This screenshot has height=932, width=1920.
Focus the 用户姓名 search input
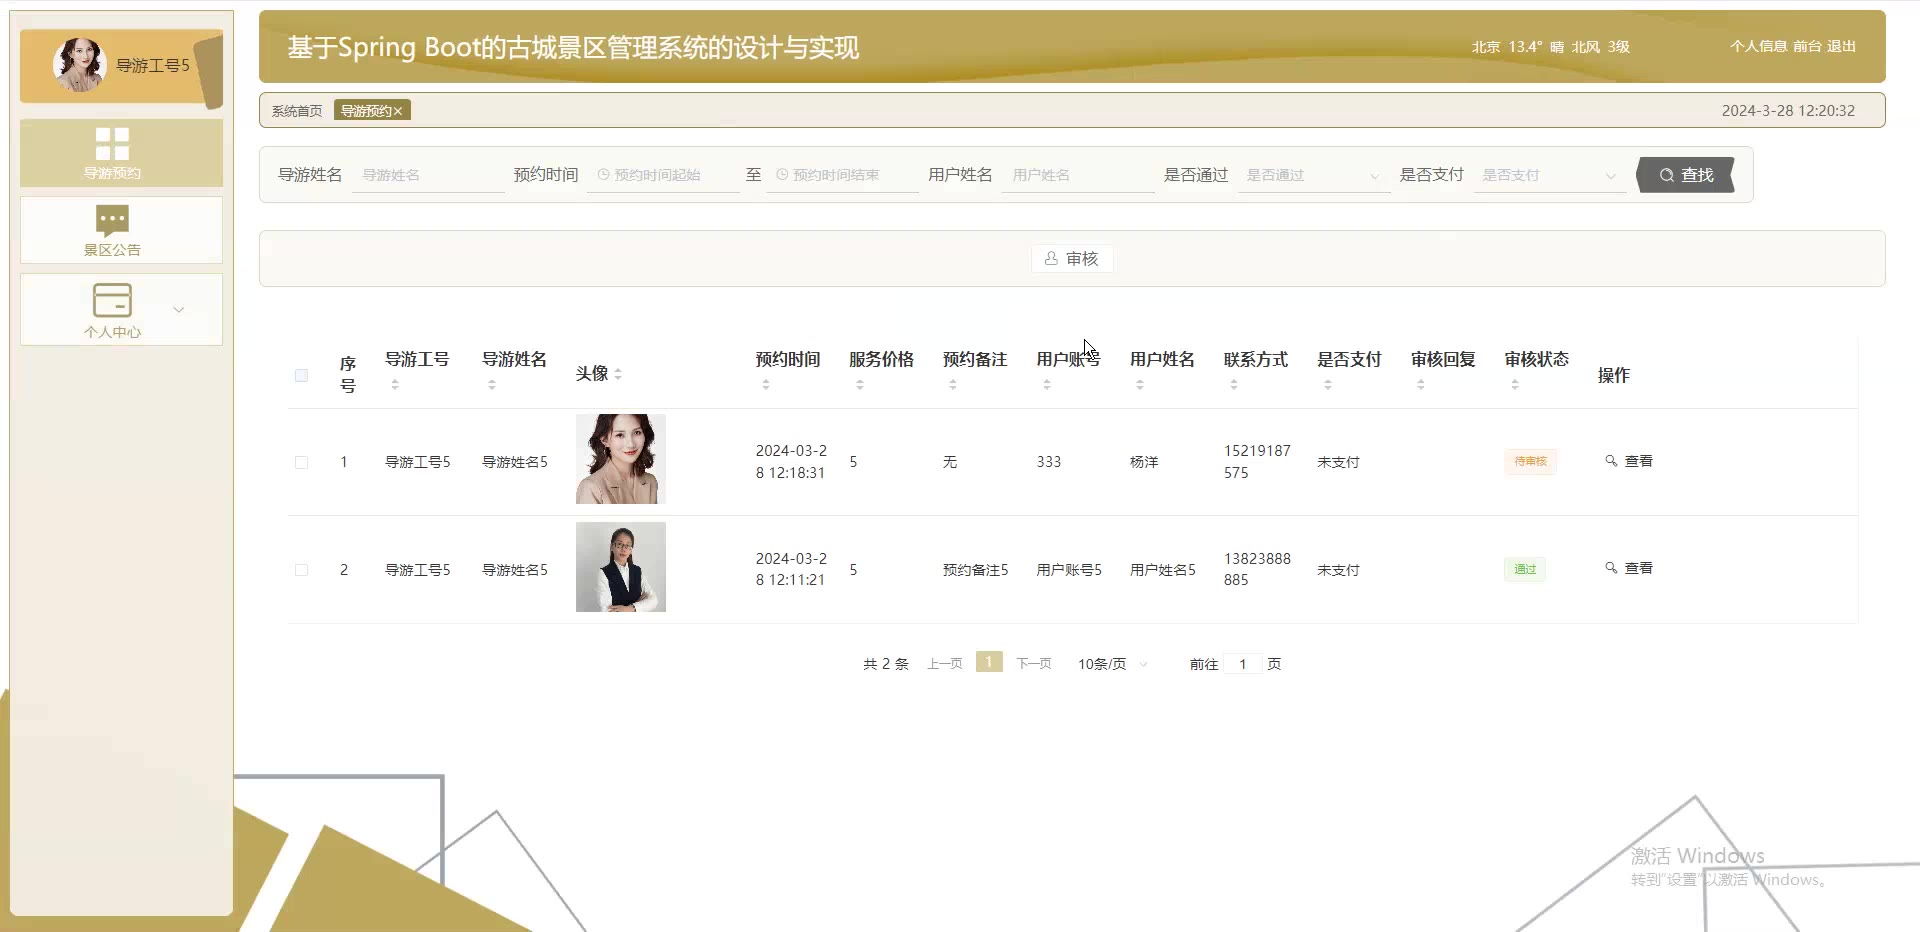click(x=1078, y=175)
